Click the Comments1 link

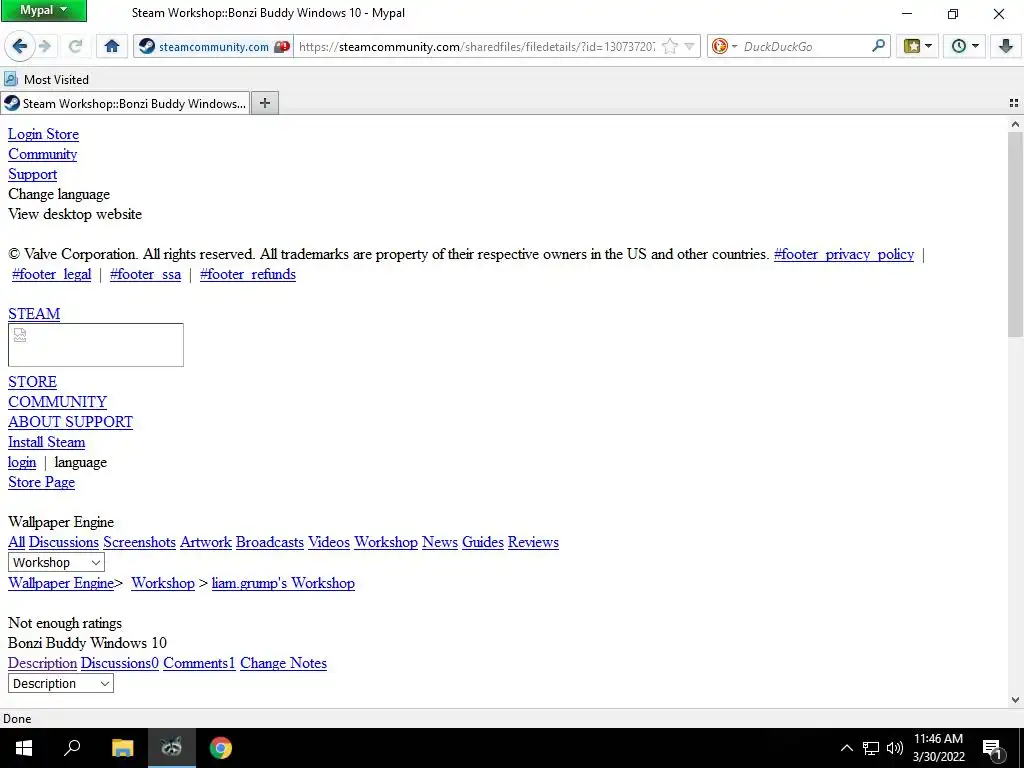pyautogui.click(x=199, y=663)
